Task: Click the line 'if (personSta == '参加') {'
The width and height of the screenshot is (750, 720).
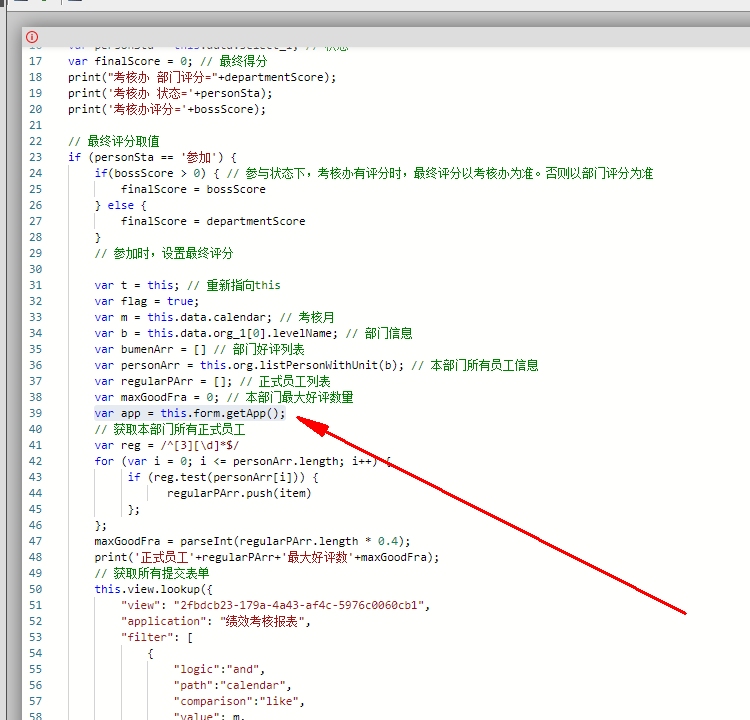Action: point(152,157)
